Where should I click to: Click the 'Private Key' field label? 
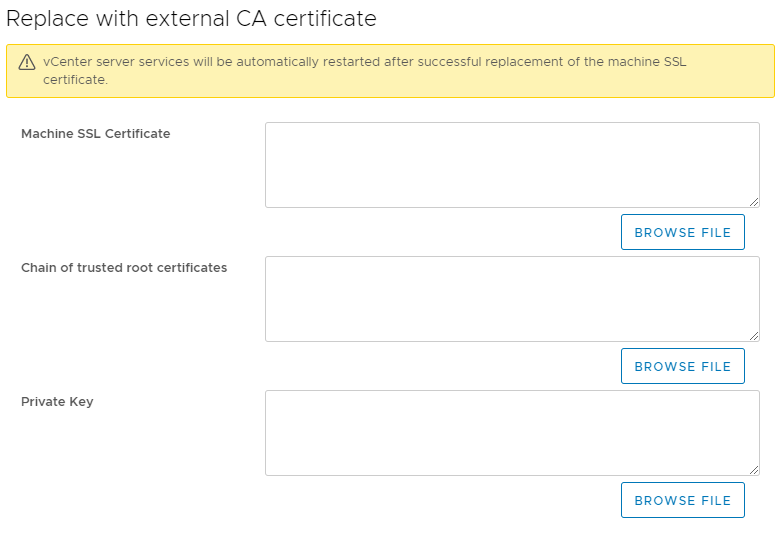[x=57, y=402]
